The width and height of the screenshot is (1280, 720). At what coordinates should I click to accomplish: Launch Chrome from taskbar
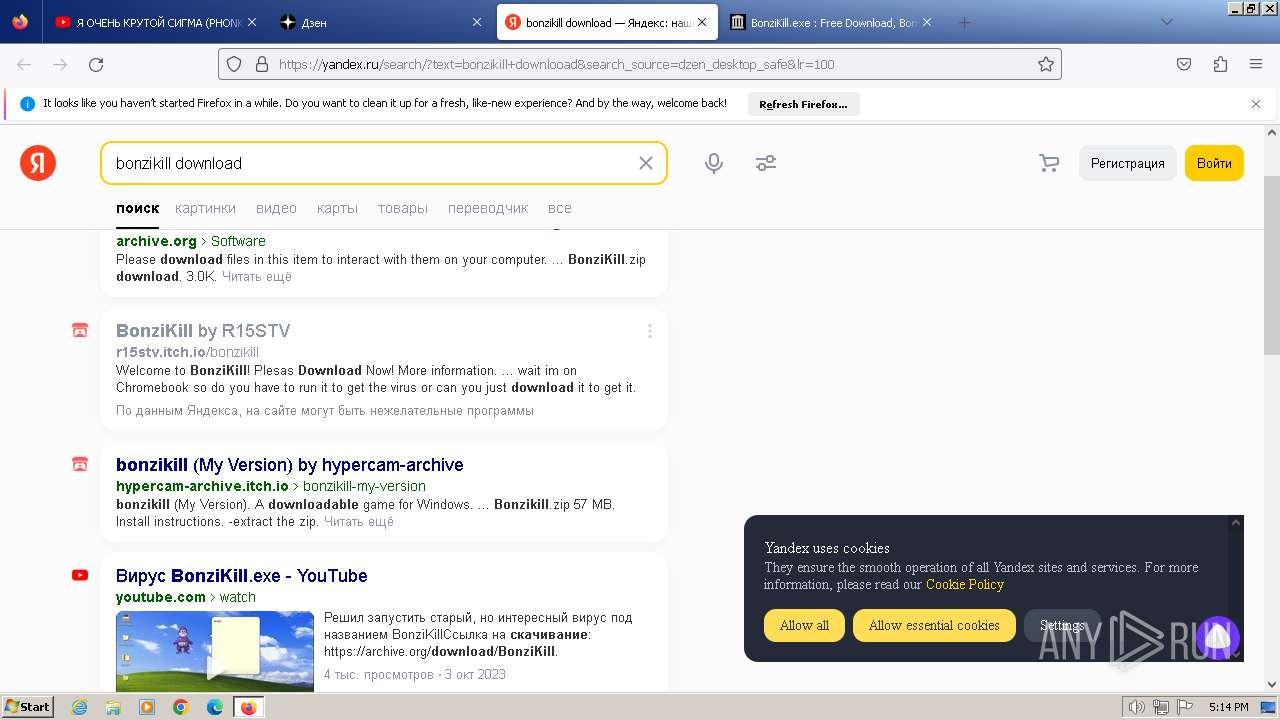[x=181, y=707]
